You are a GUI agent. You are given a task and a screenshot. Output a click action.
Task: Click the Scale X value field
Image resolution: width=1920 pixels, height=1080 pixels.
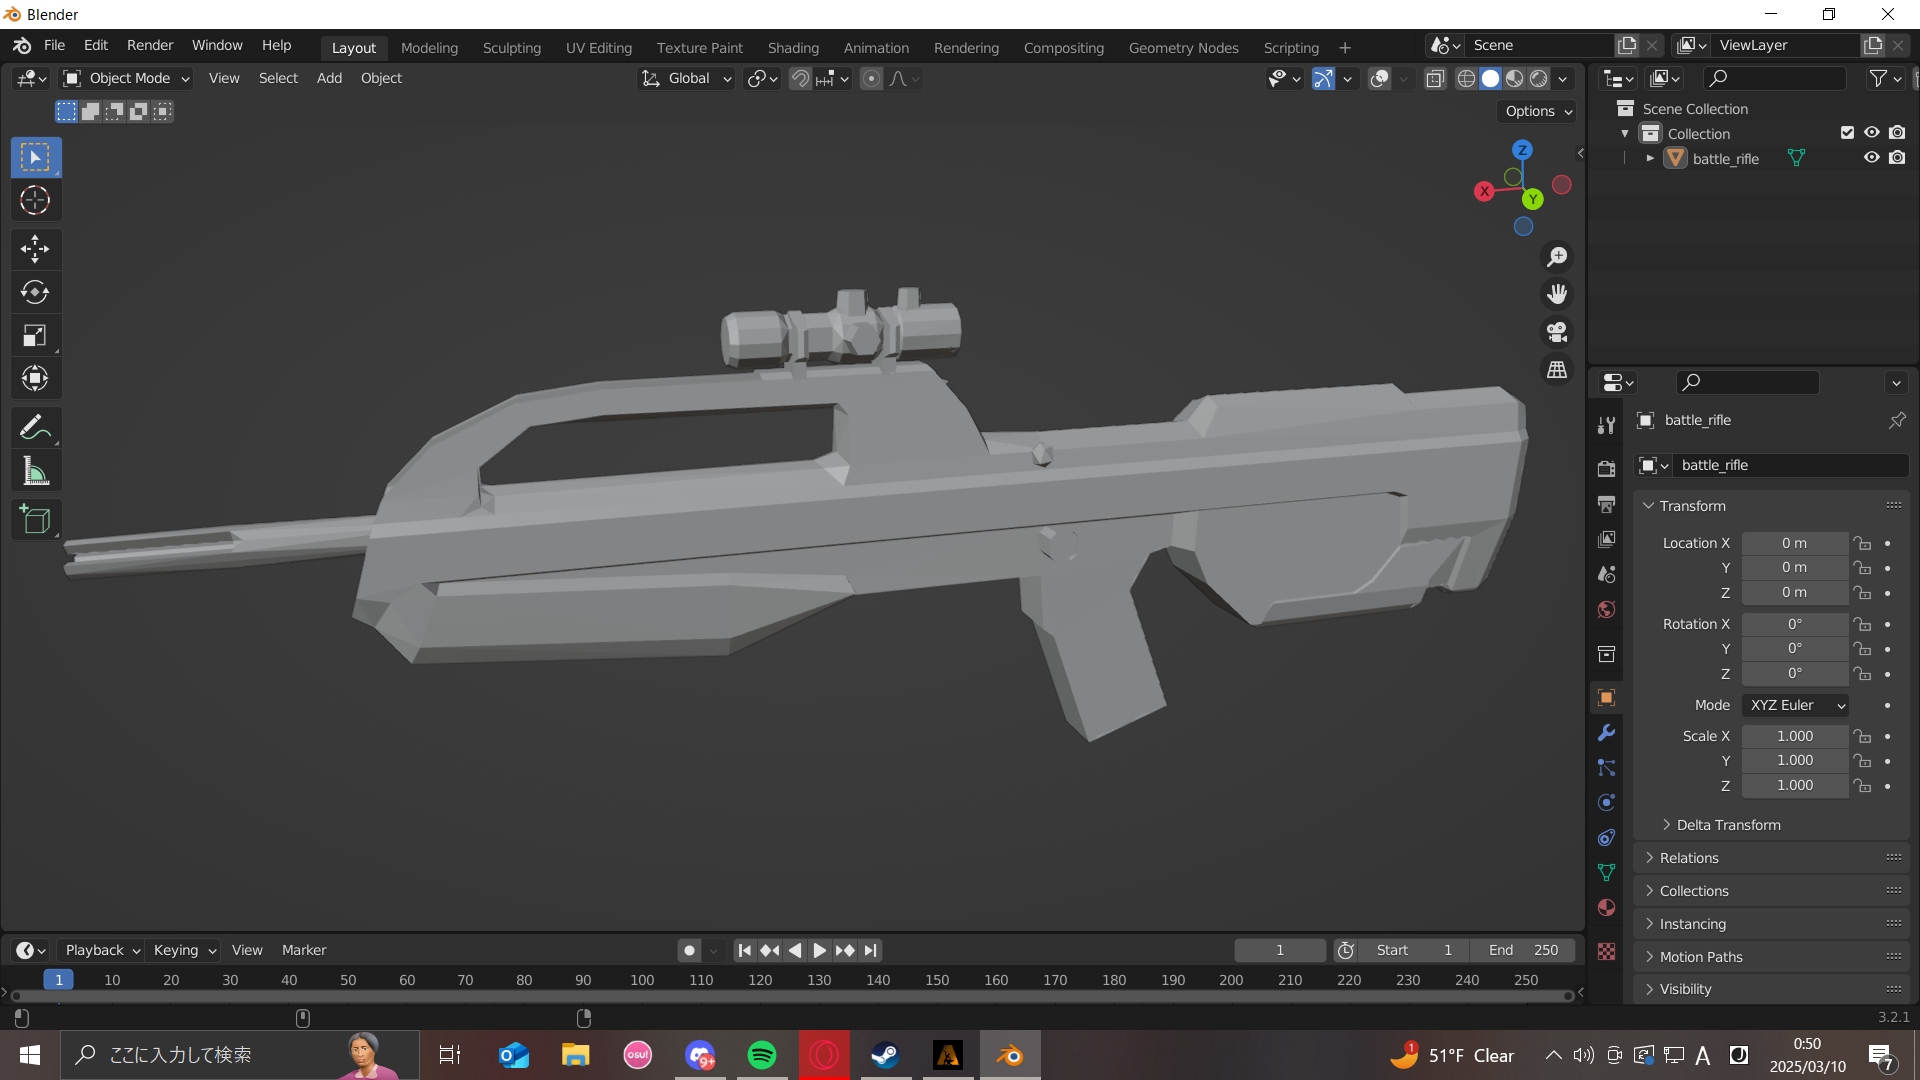(1795, 736)
